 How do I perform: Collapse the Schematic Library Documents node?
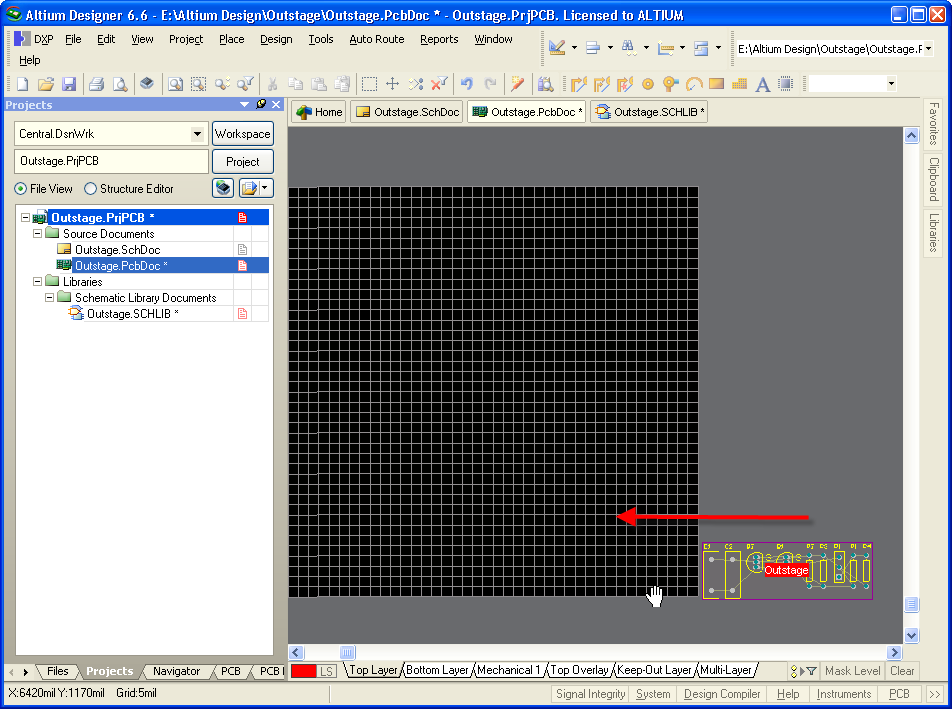click(x=50, y=298)
